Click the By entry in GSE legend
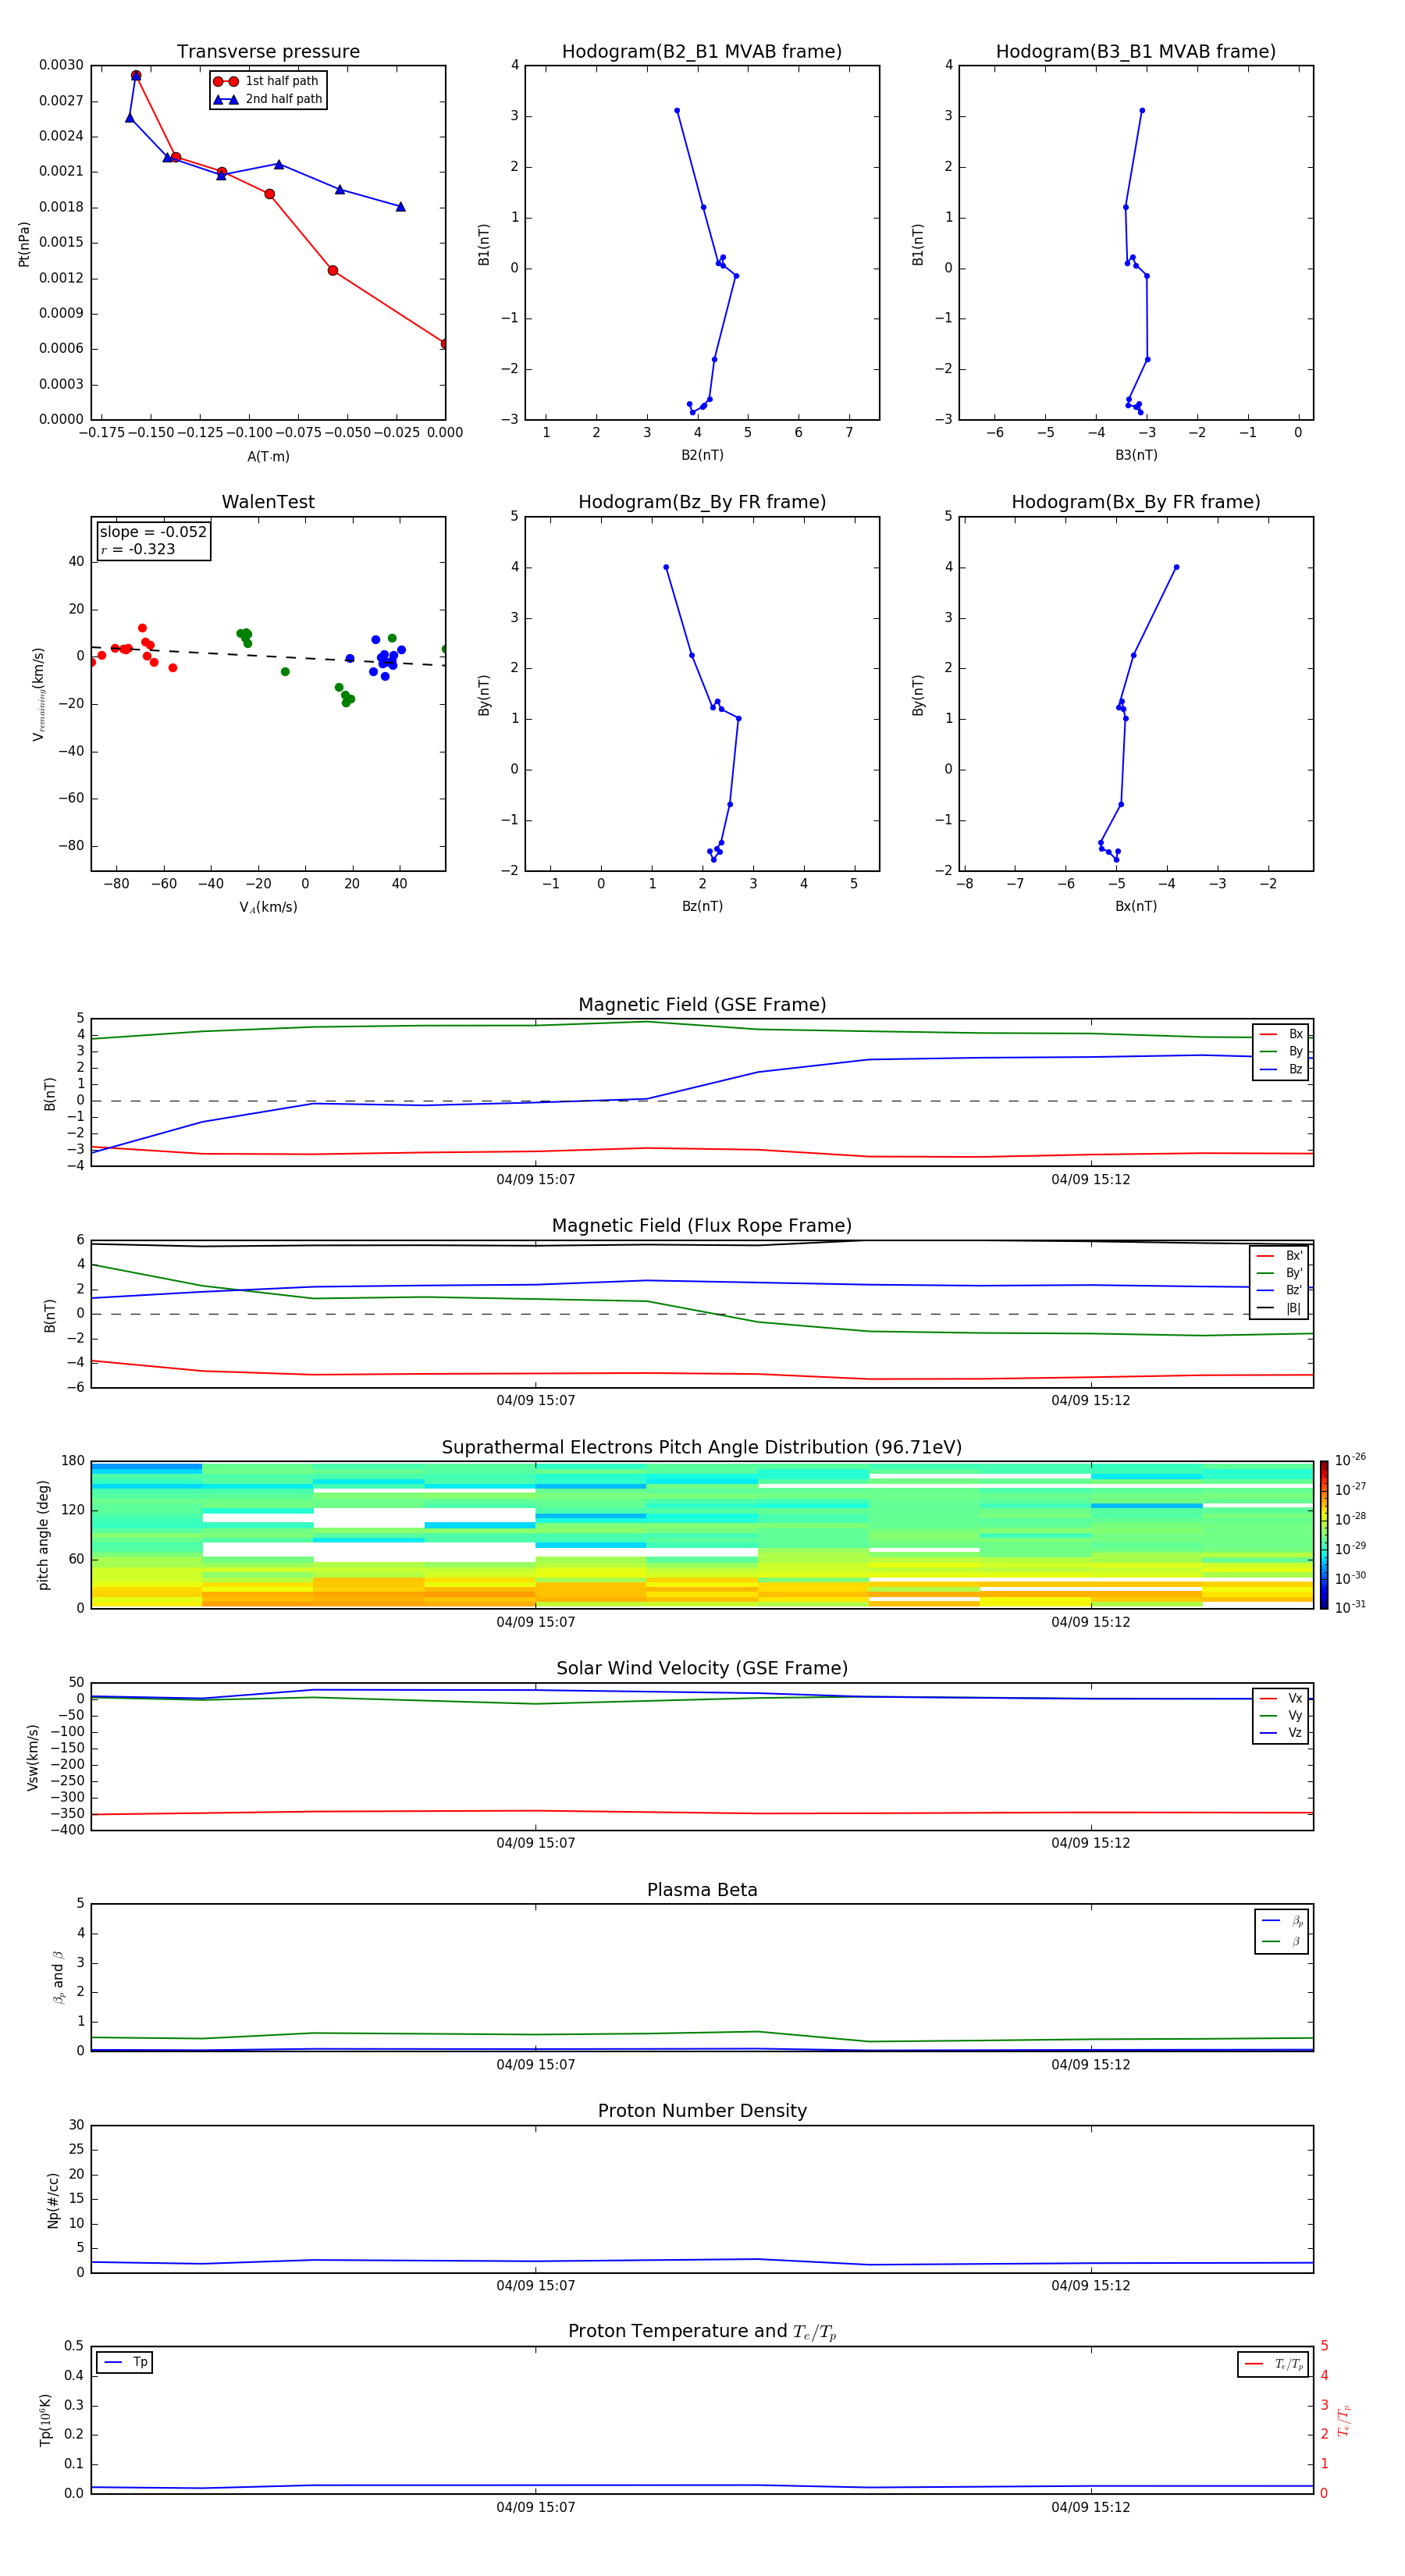 [x=1282, y=1052]
